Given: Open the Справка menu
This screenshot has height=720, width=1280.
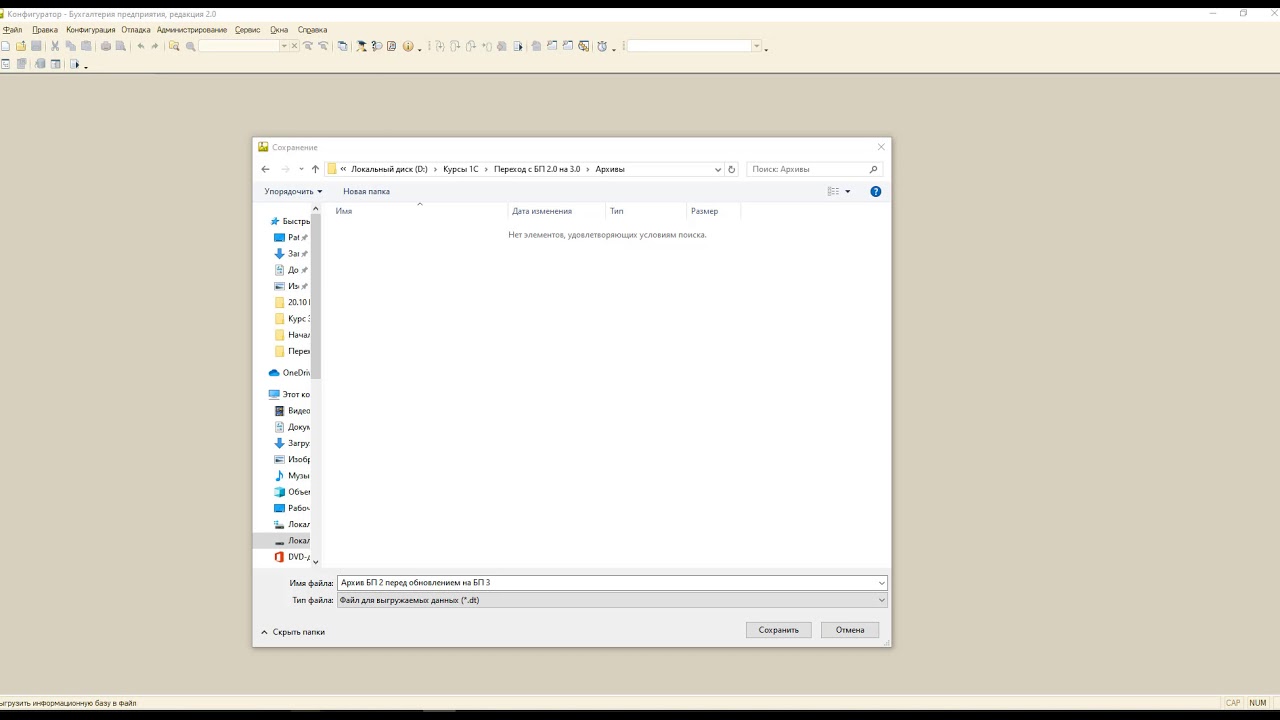Looking at the screenshot, I should pyautogui.click(x=313, y=30).
